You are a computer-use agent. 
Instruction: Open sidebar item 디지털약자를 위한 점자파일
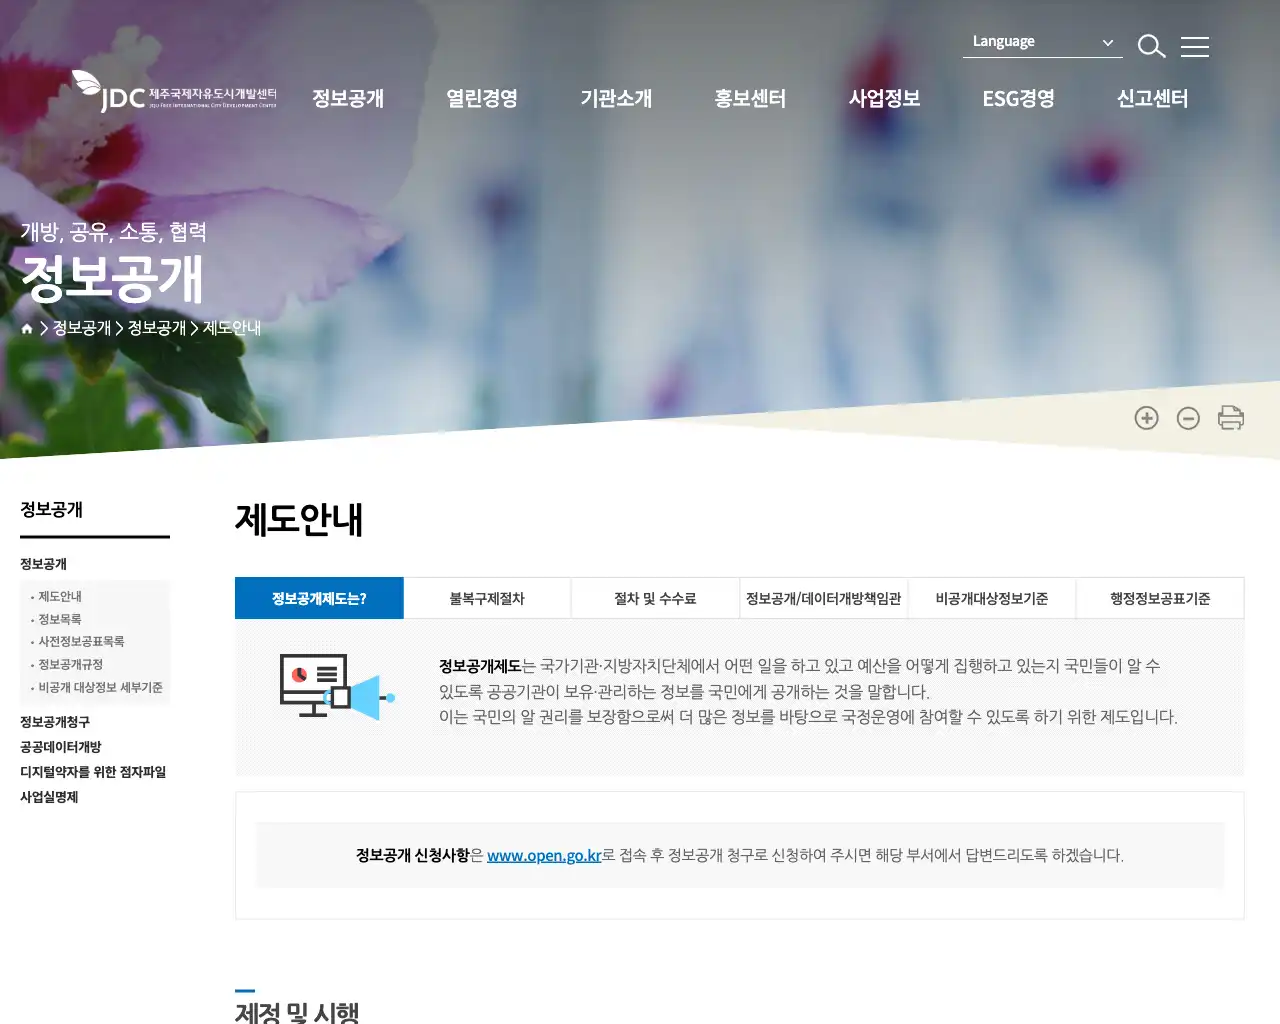coord(93,772)
